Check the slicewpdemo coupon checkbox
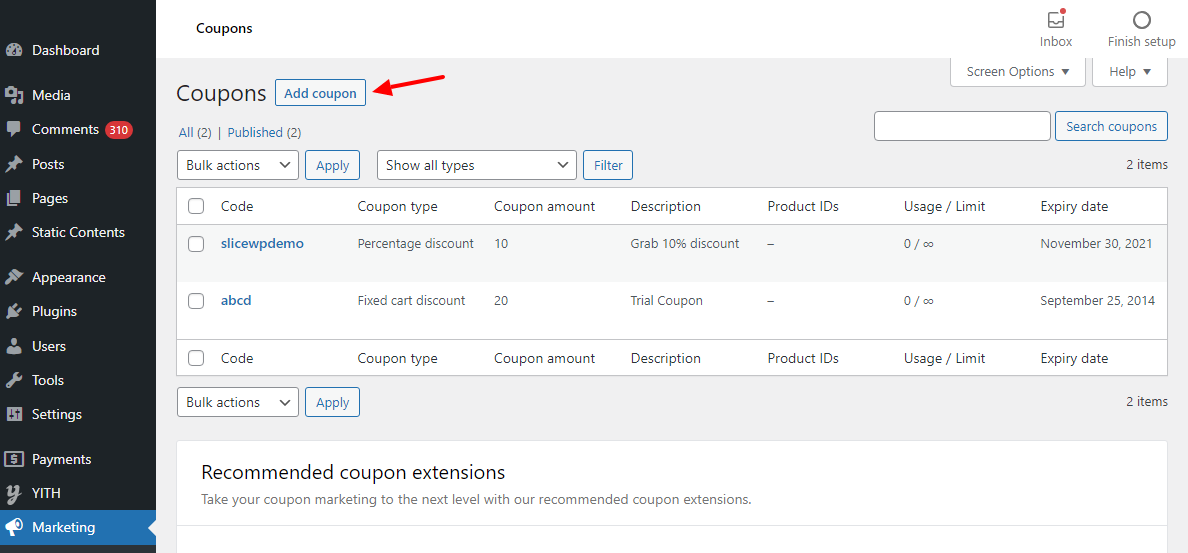1188x553 pixels. pyautogui.click(x=196, y=243)
